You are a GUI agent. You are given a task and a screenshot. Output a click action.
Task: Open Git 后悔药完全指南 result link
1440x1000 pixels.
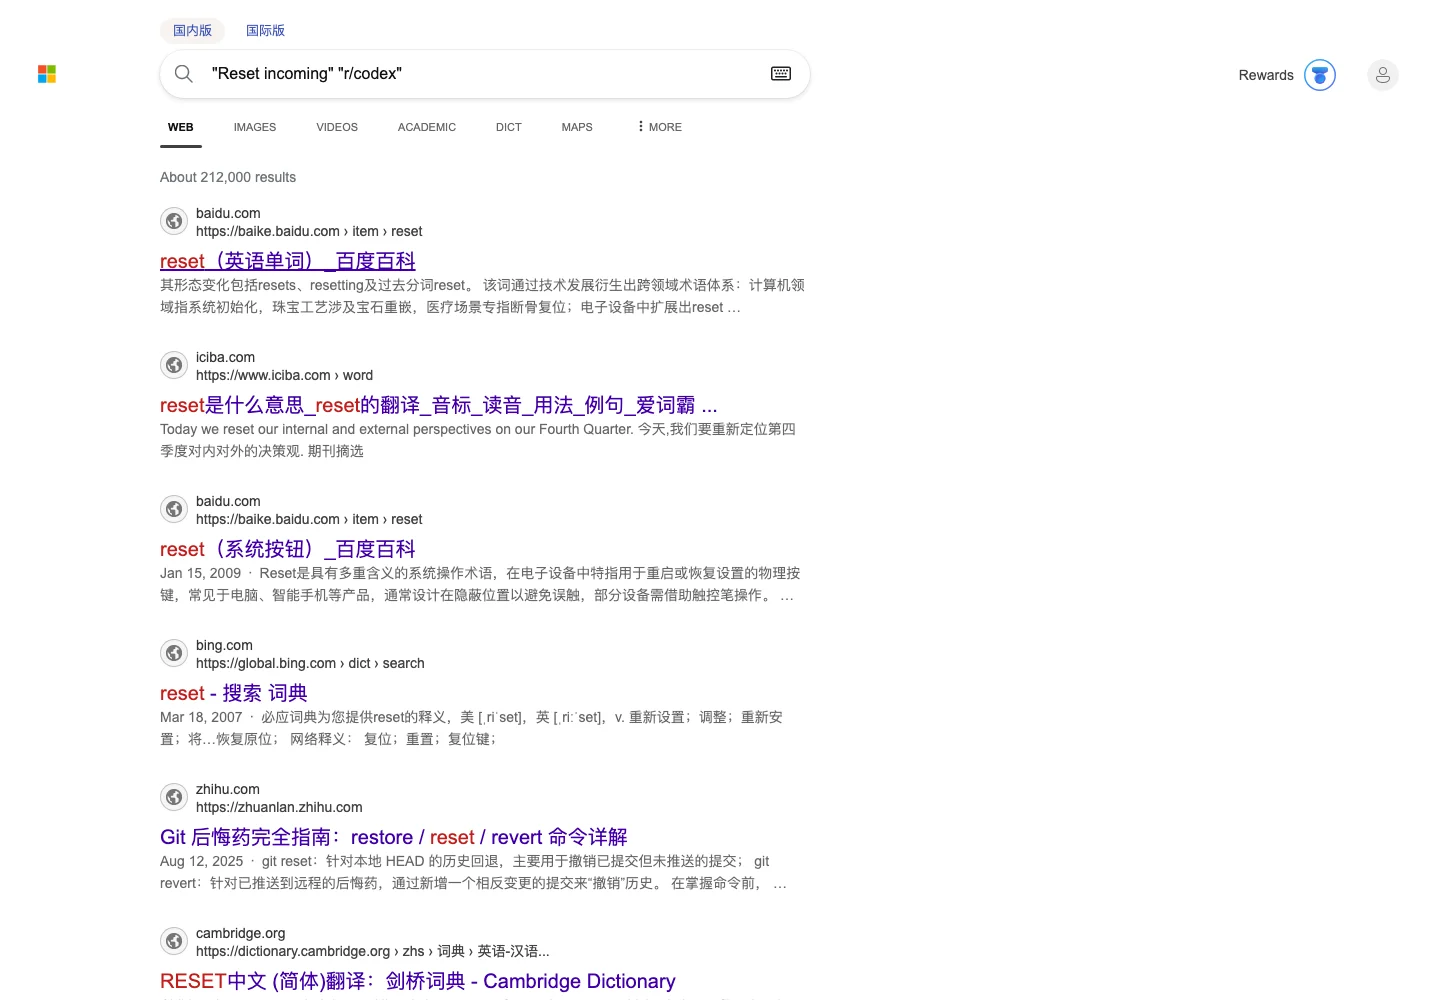tap(394, 837)
